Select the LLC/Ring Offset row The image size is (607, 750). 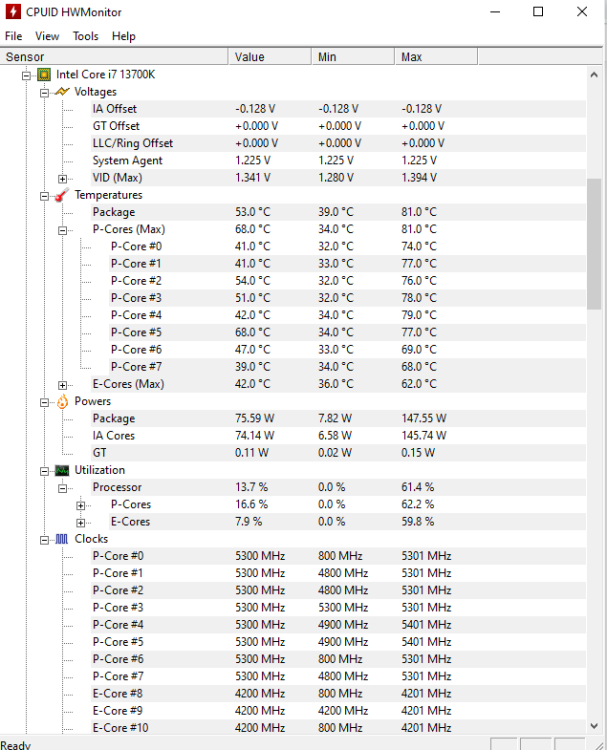338,143
